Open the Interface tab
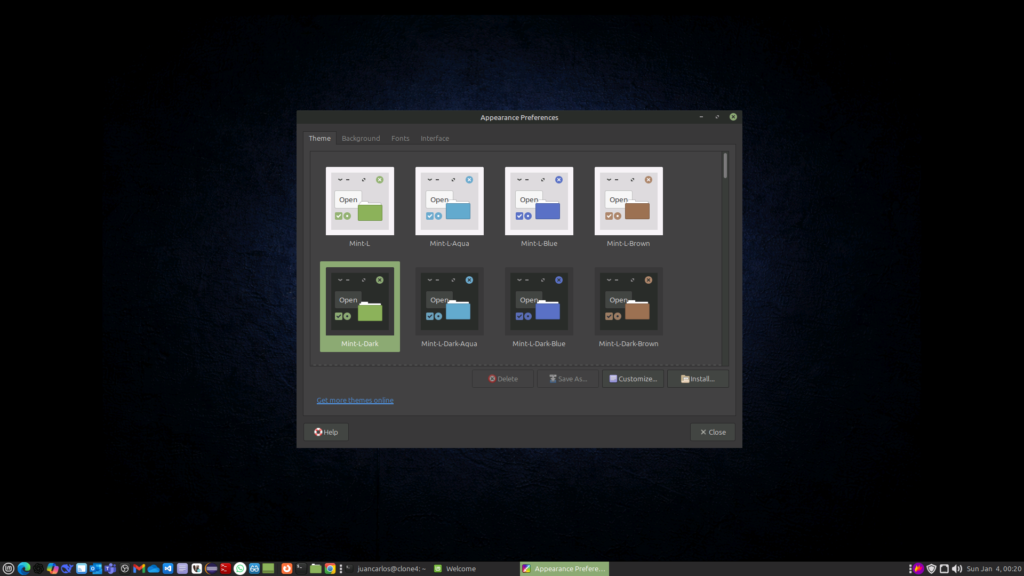This screenshot has height=576, width=1024. click(x=434, y=138)
